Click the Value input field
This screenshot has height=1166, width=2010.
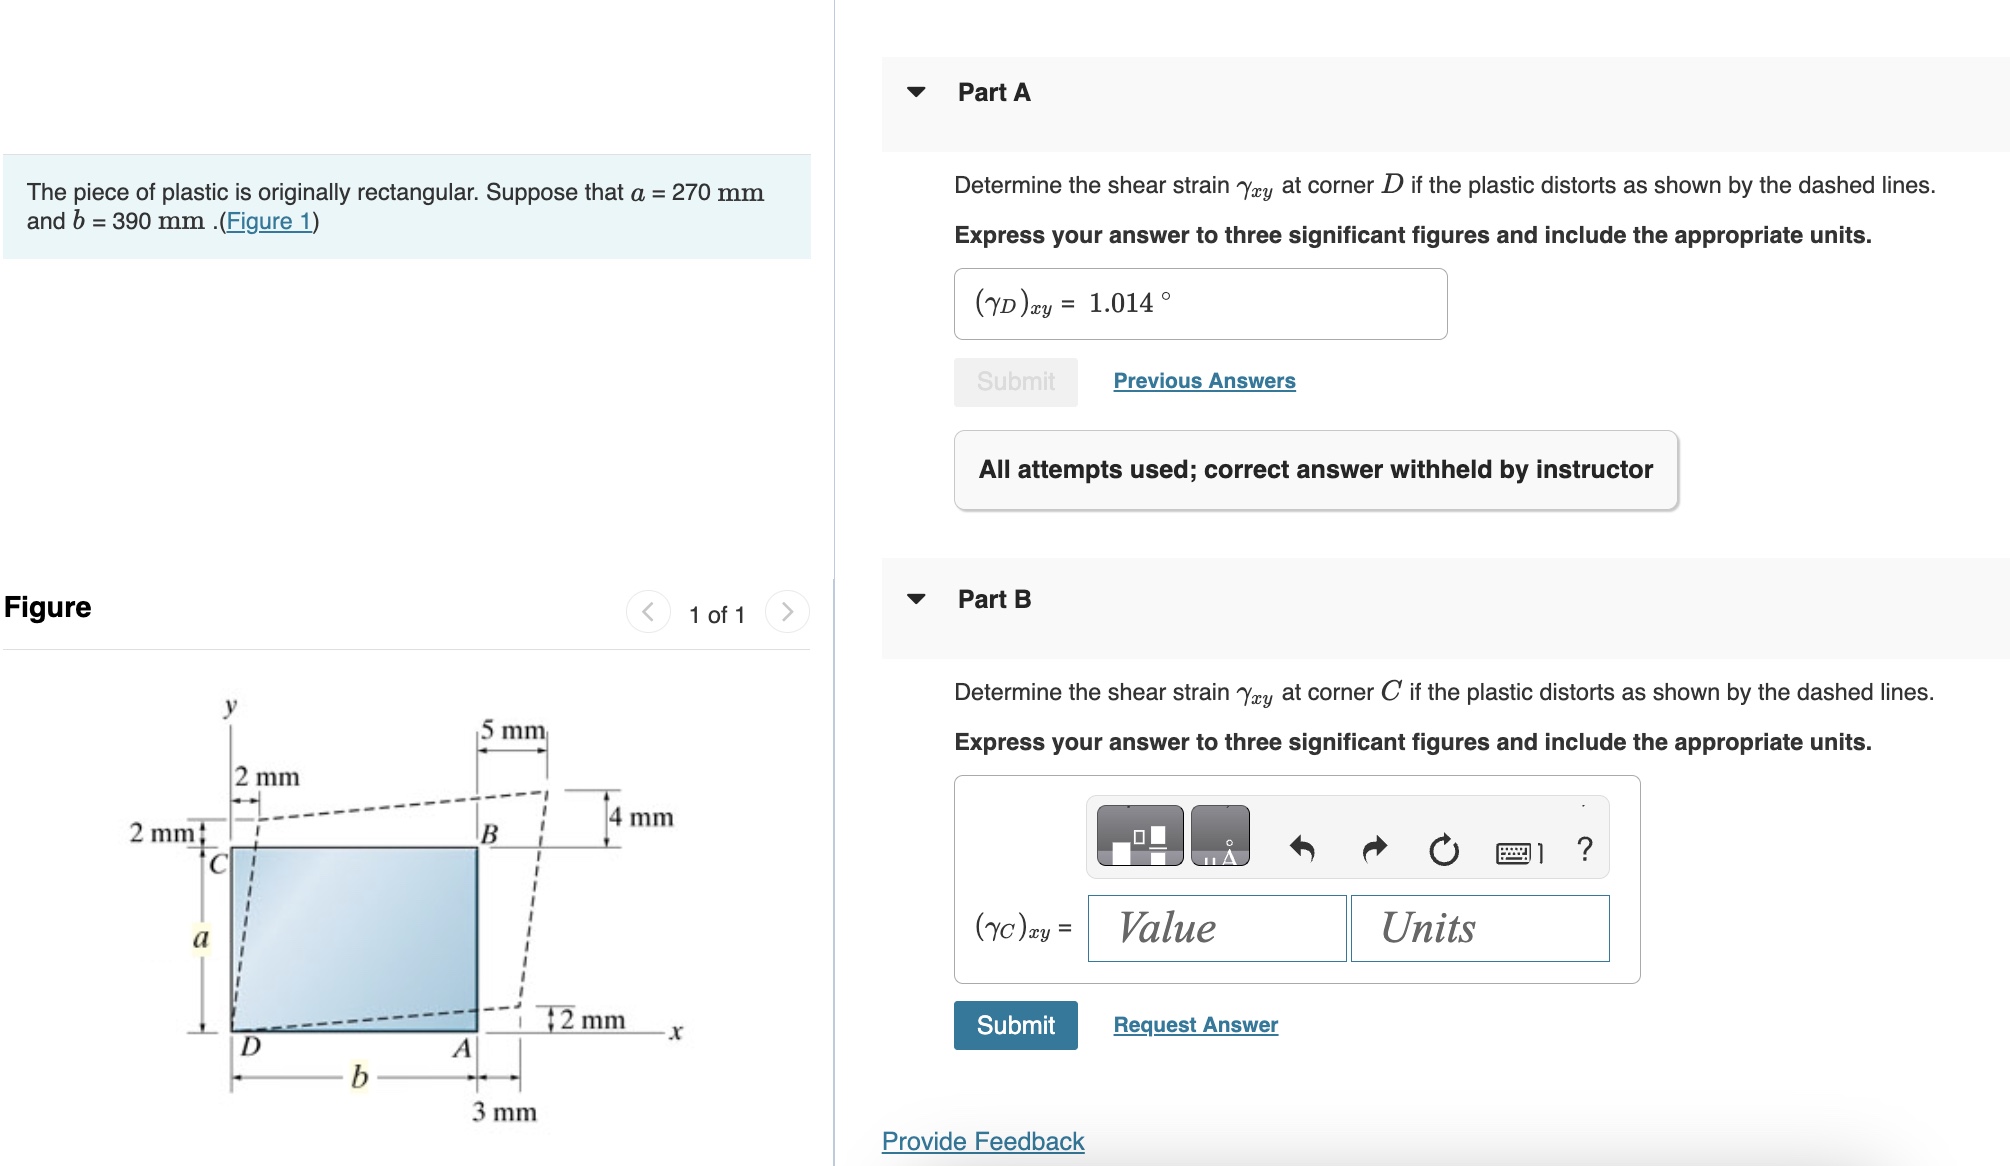(x=1216, y=928)
